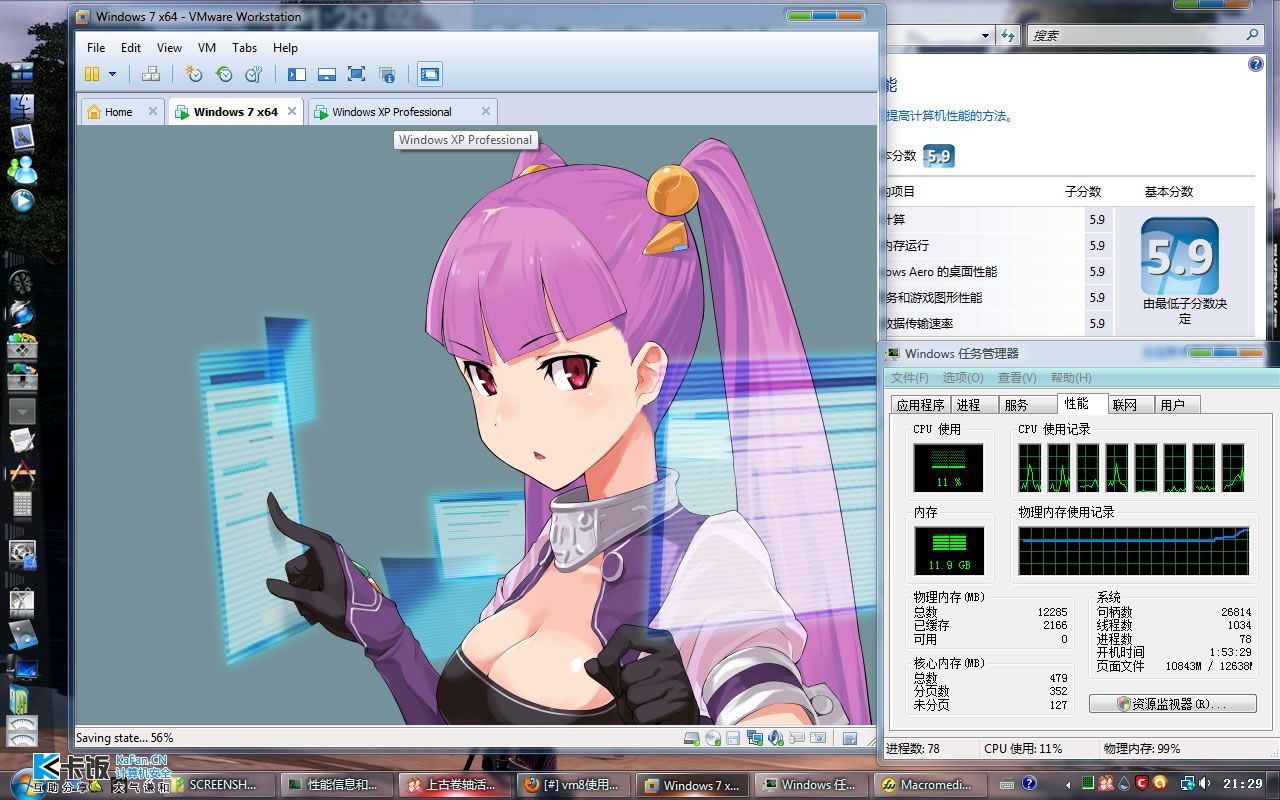Open the File menu in VMware

coord(96,47)
